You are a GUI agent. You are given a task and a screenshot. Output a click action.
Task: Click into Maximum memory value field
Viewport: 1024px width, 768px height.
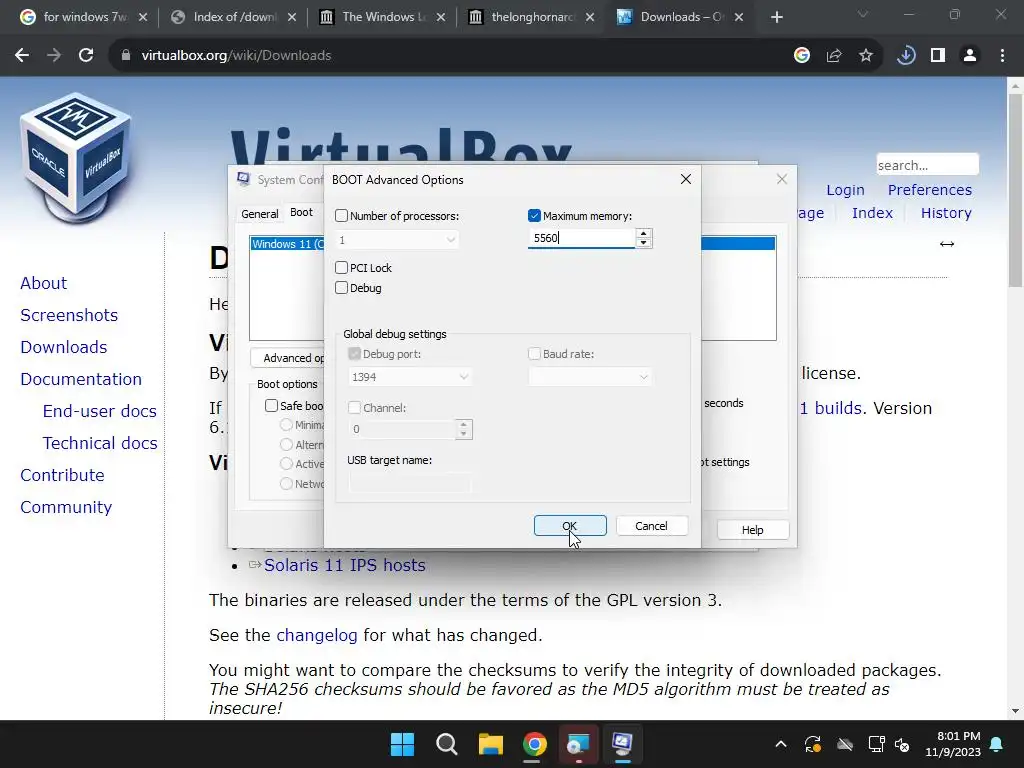point(581,238)
